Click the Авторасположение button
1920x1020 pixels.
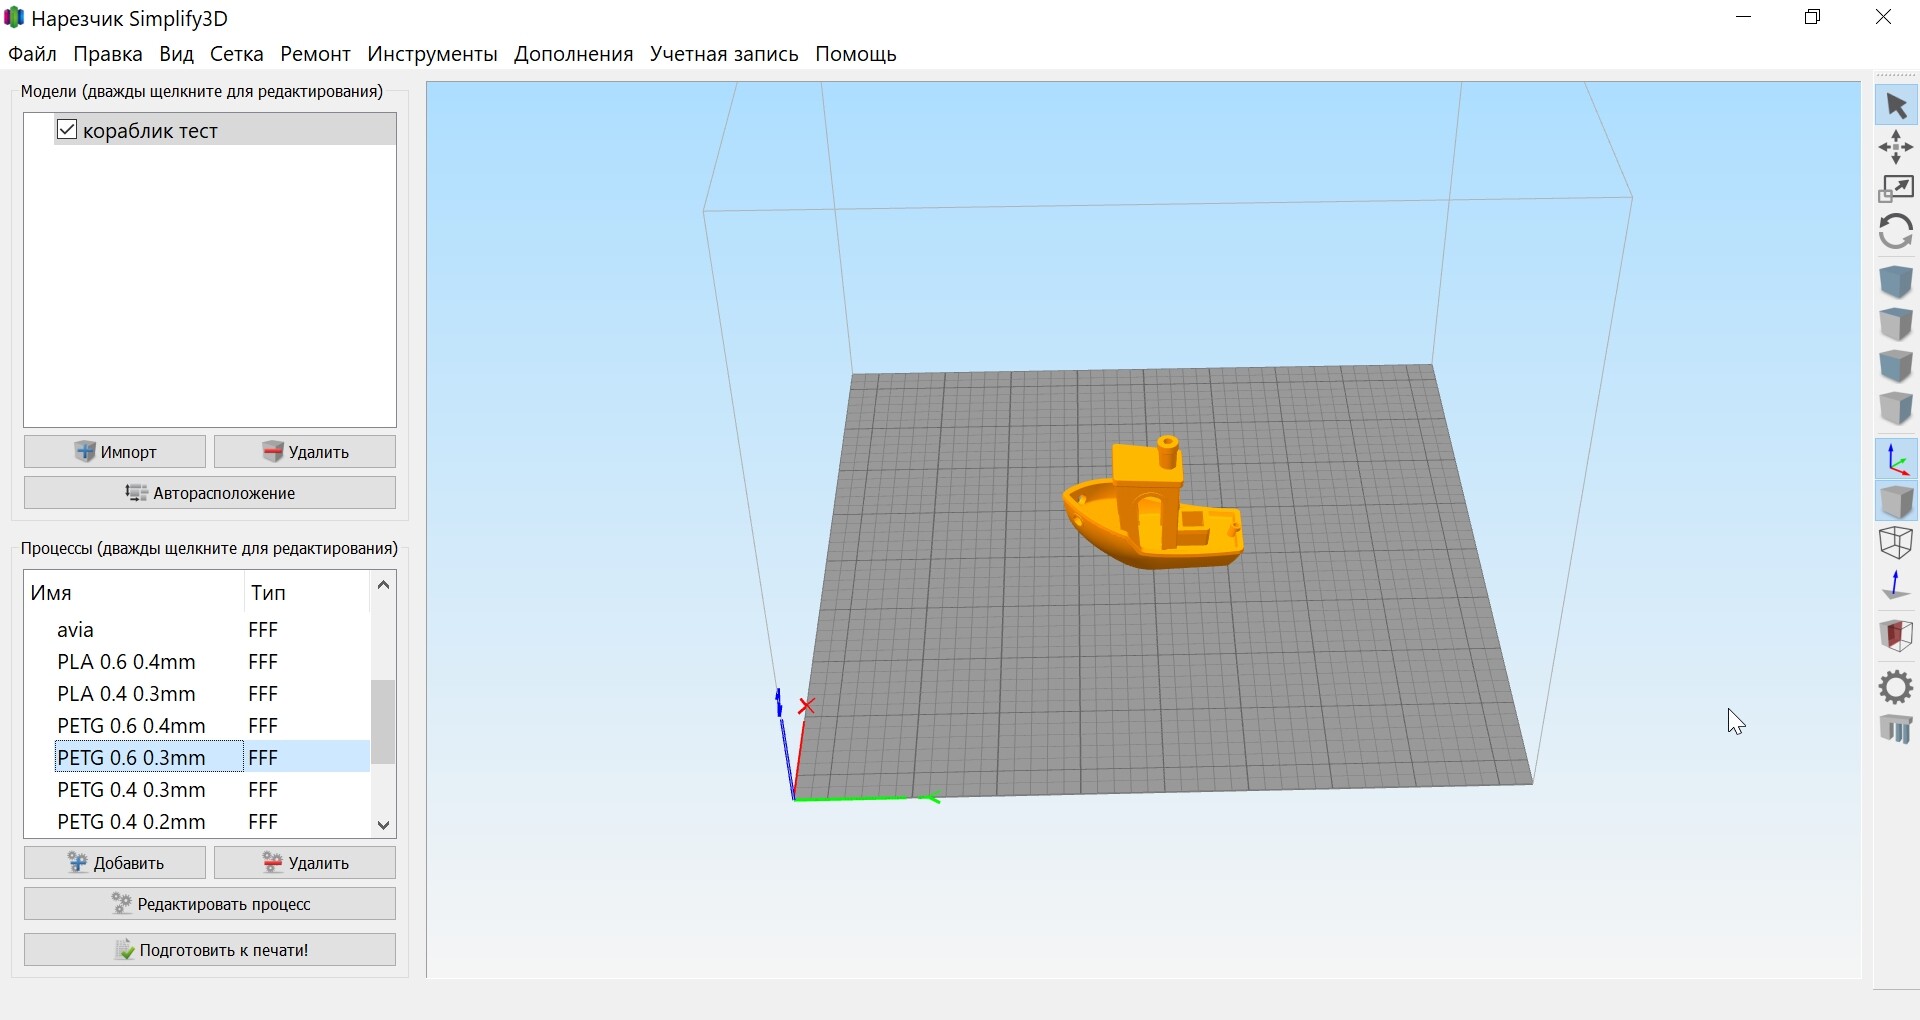click(210, 493)
